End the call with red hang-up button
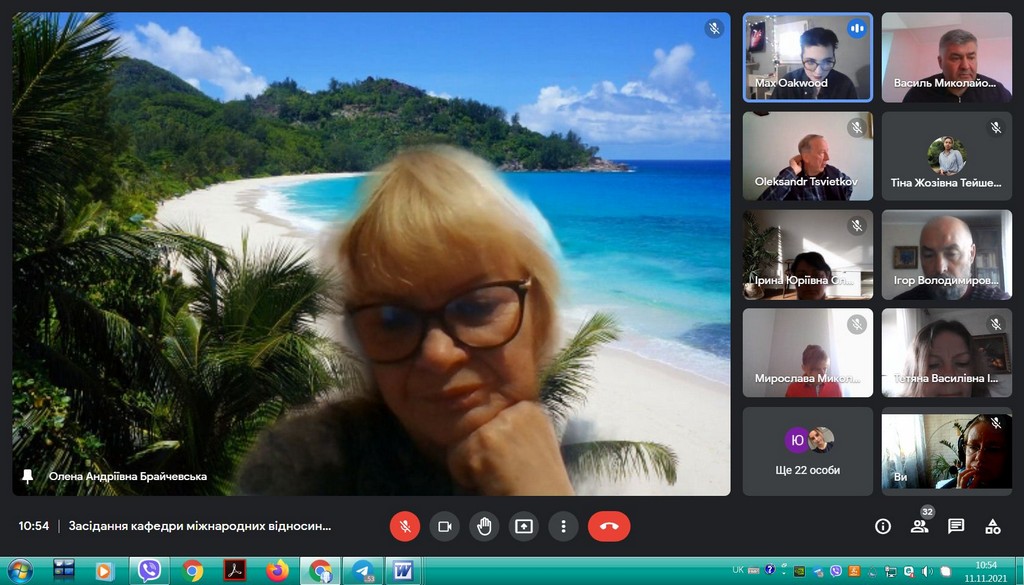 (x=609, y=526)
